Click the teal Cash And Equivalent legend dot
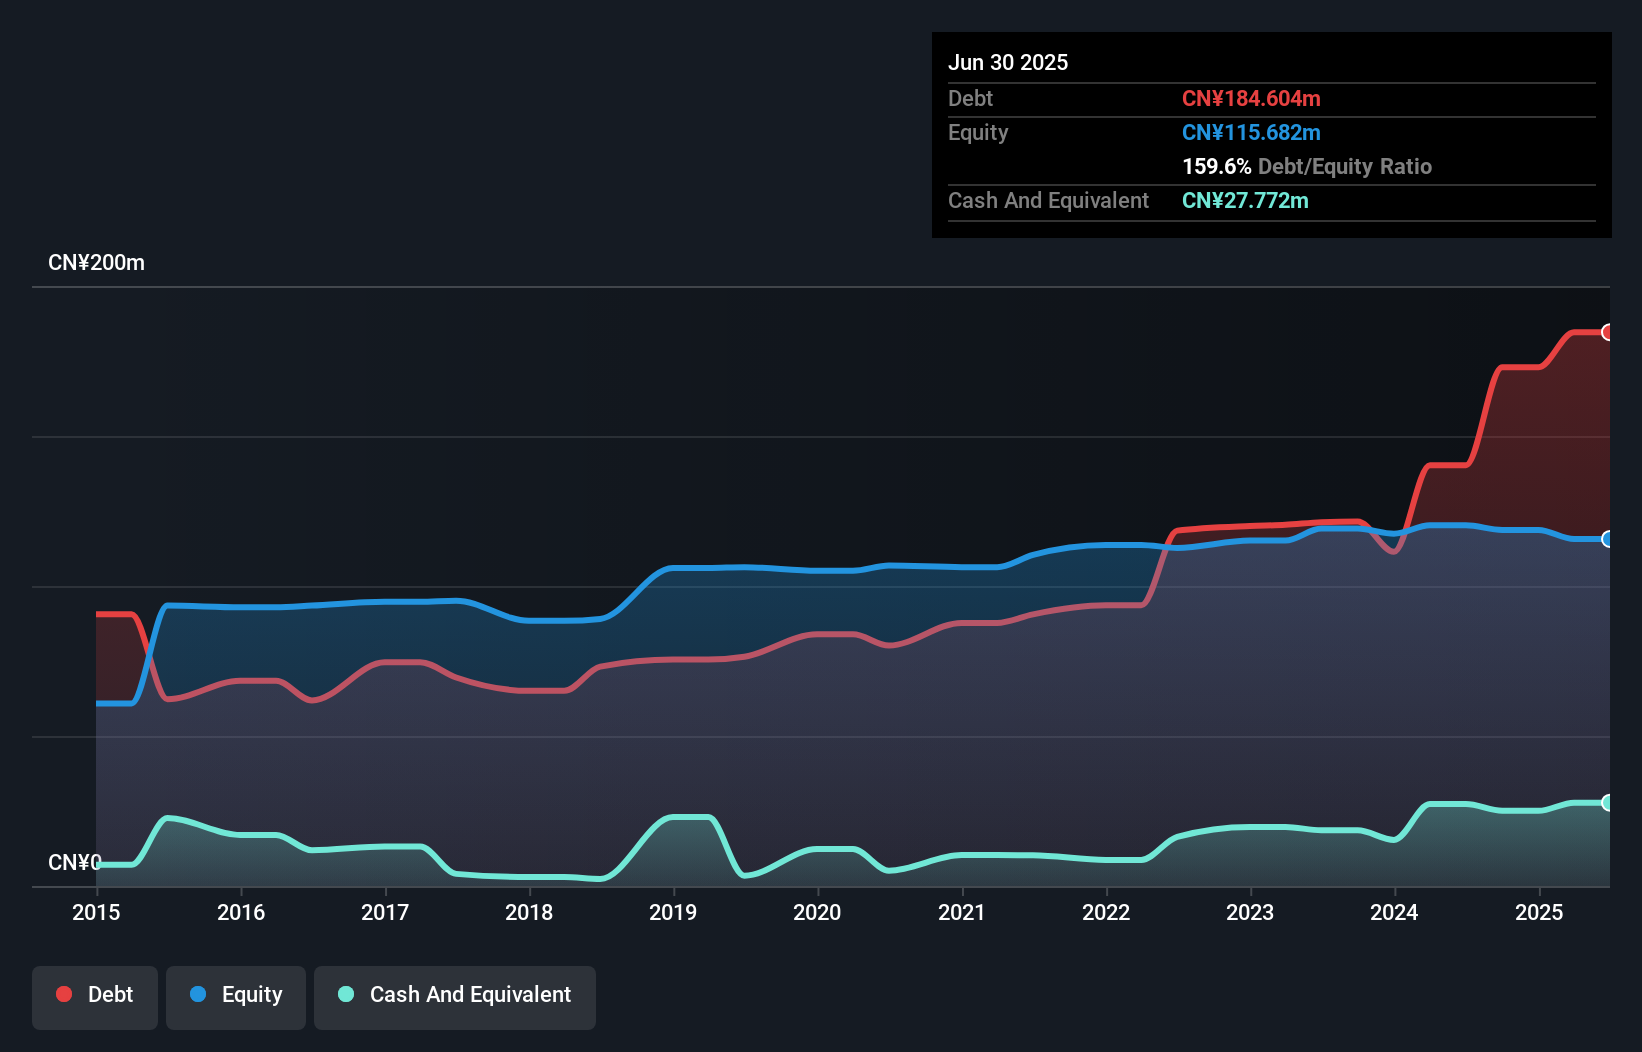Viewport: 1642px width, 1052px height. 345,994
